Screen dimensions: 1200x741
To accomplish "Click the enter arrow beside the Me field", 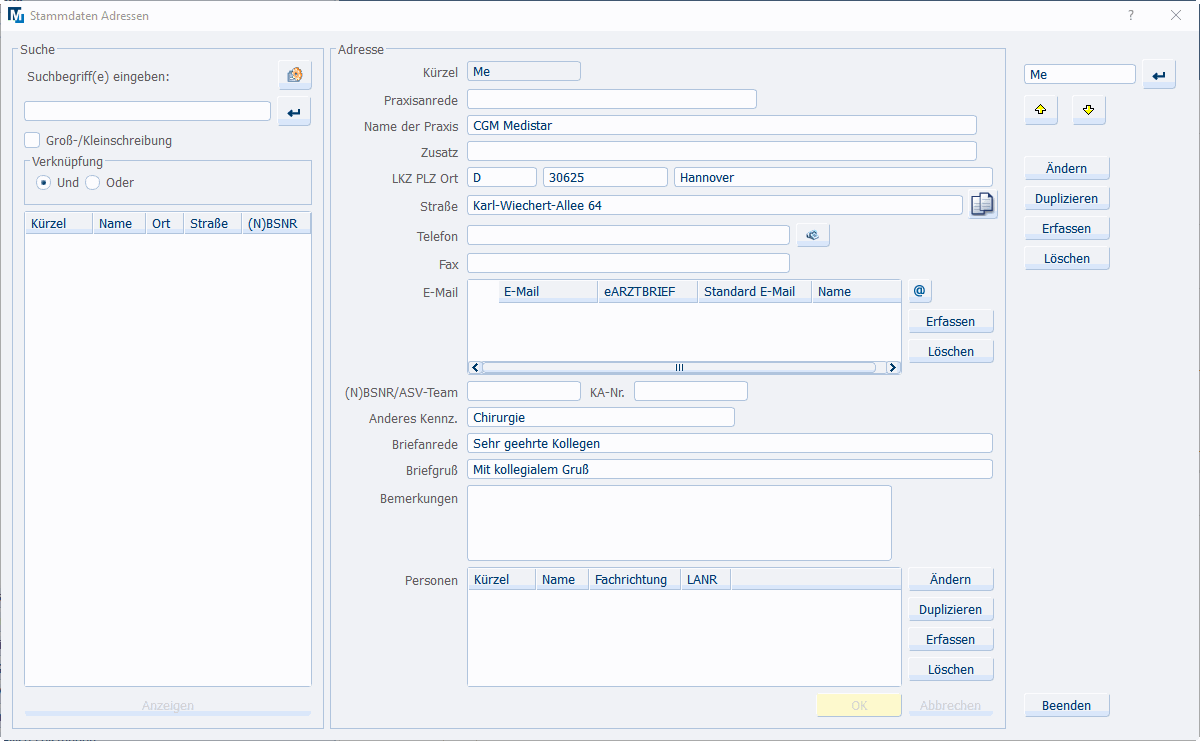I will pyautogui.click(x=1159, y=75).
